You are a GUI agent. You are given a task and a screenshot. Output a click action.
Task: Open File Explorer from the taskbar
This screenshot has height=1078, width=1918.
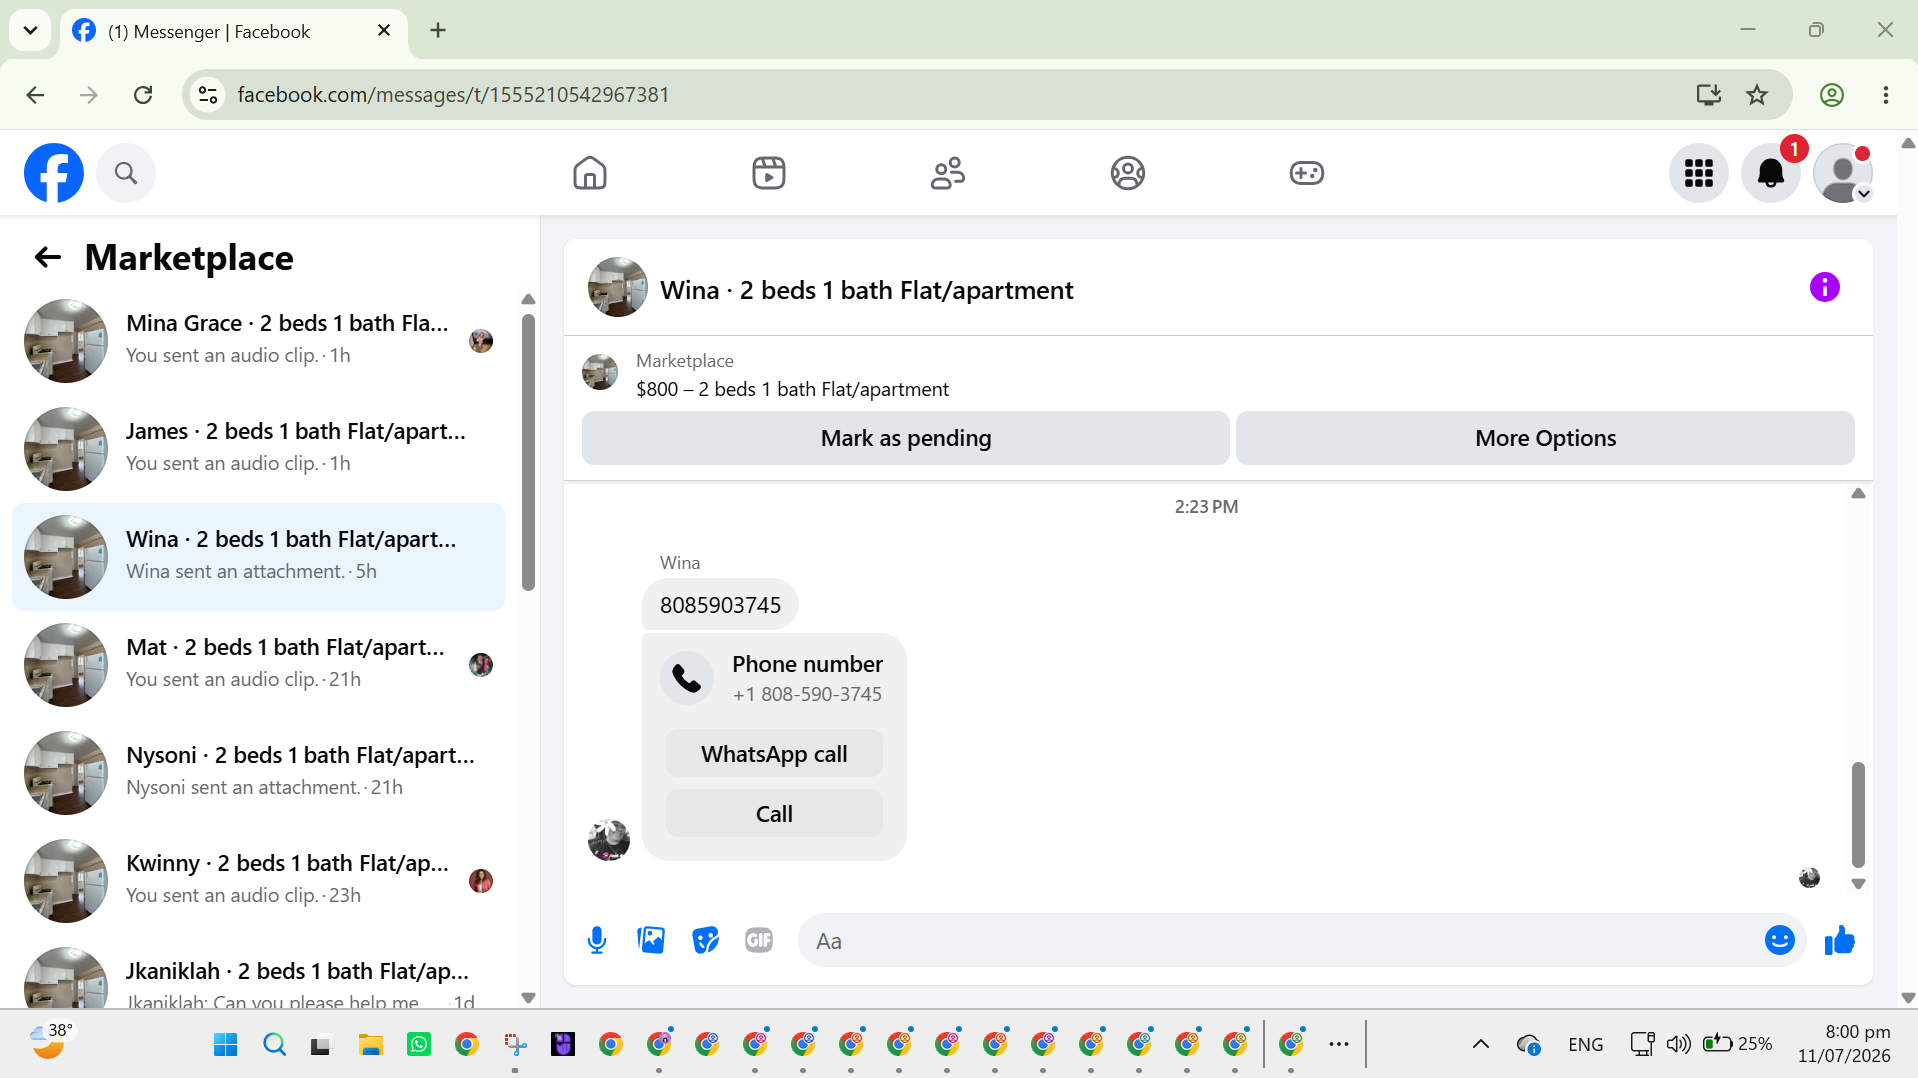[371, 1045]
